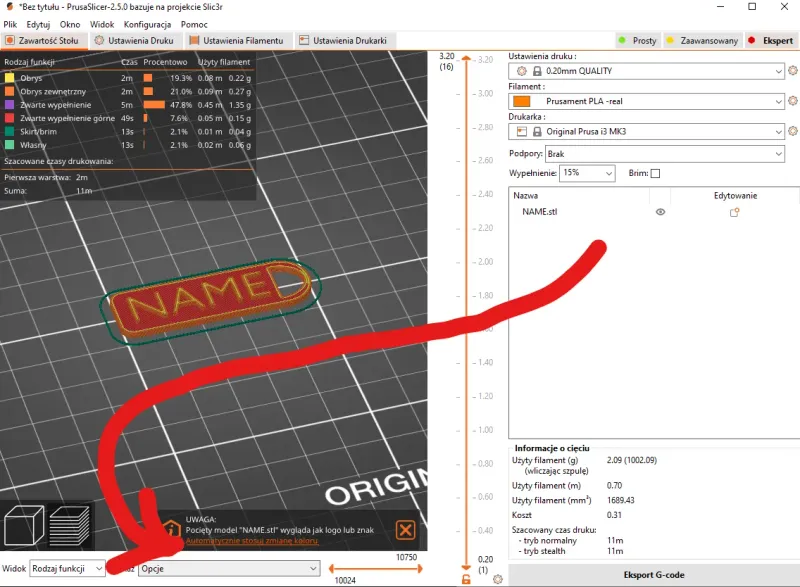Click the Pierwsza warstwa time 2m

pyautogui.click(x=82, y=177)
